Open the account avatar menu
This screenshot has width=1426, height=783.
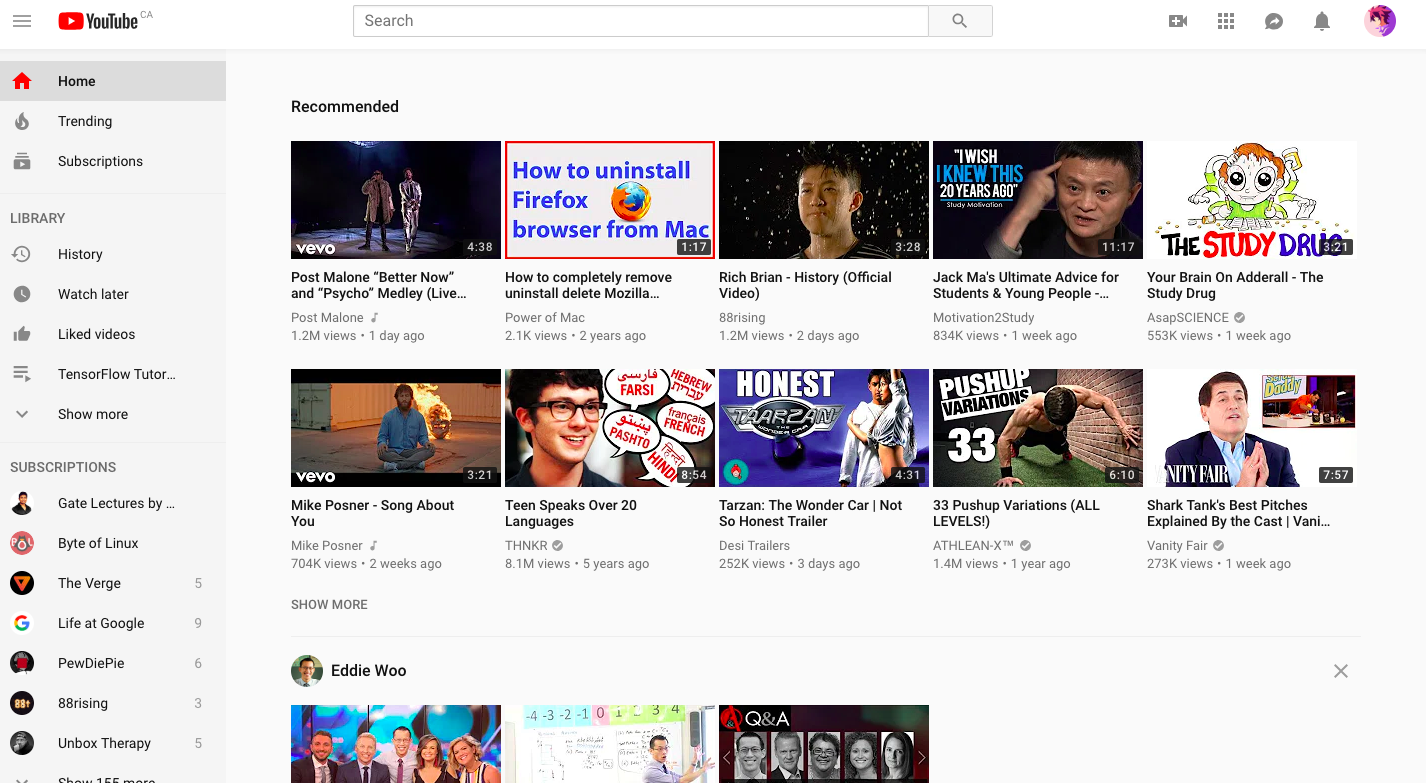pos(1380,21)
